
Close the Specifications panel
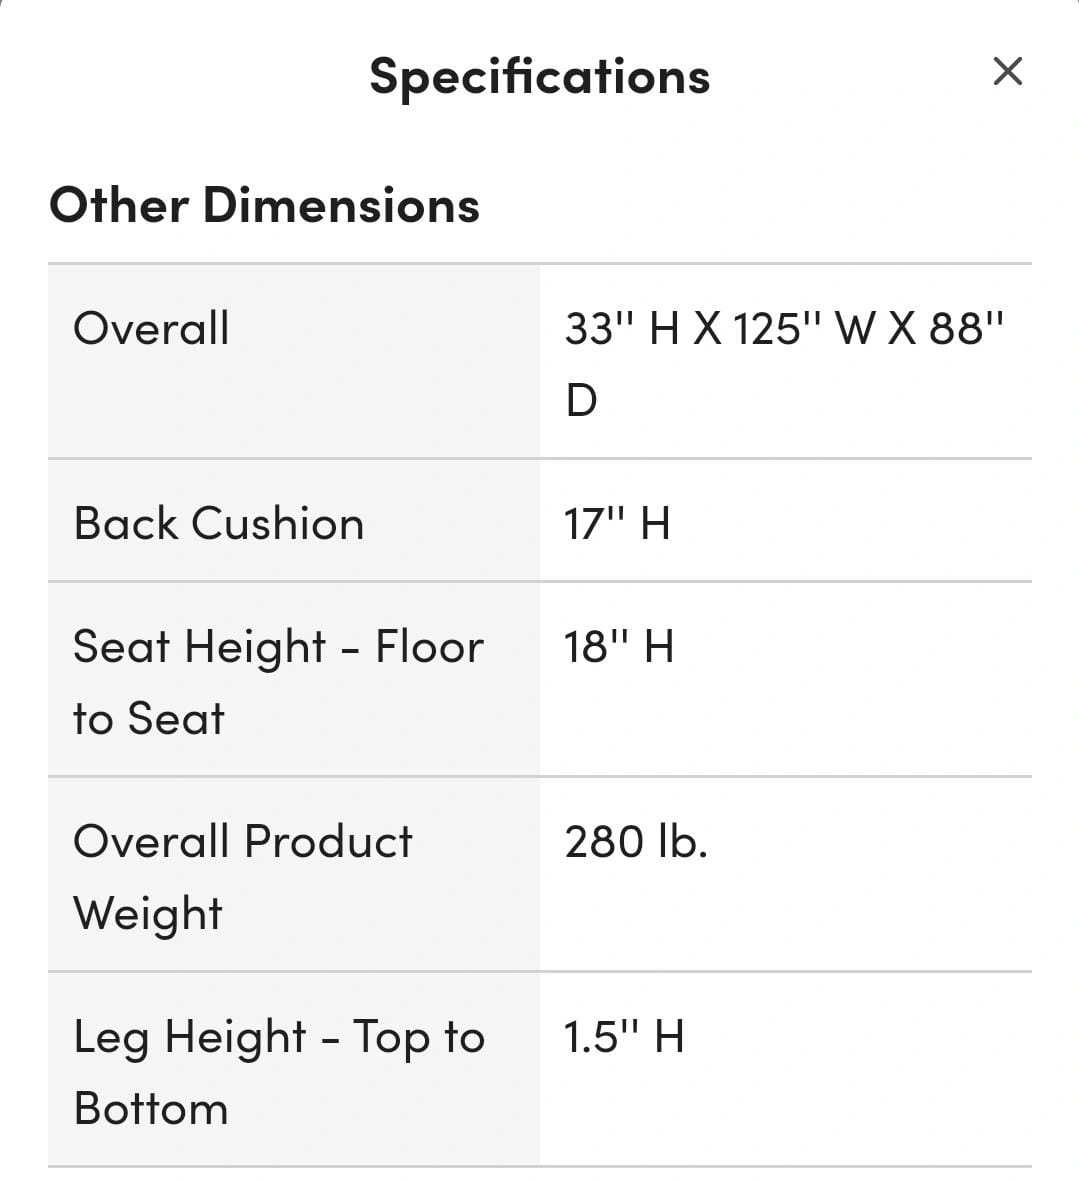1007,72
